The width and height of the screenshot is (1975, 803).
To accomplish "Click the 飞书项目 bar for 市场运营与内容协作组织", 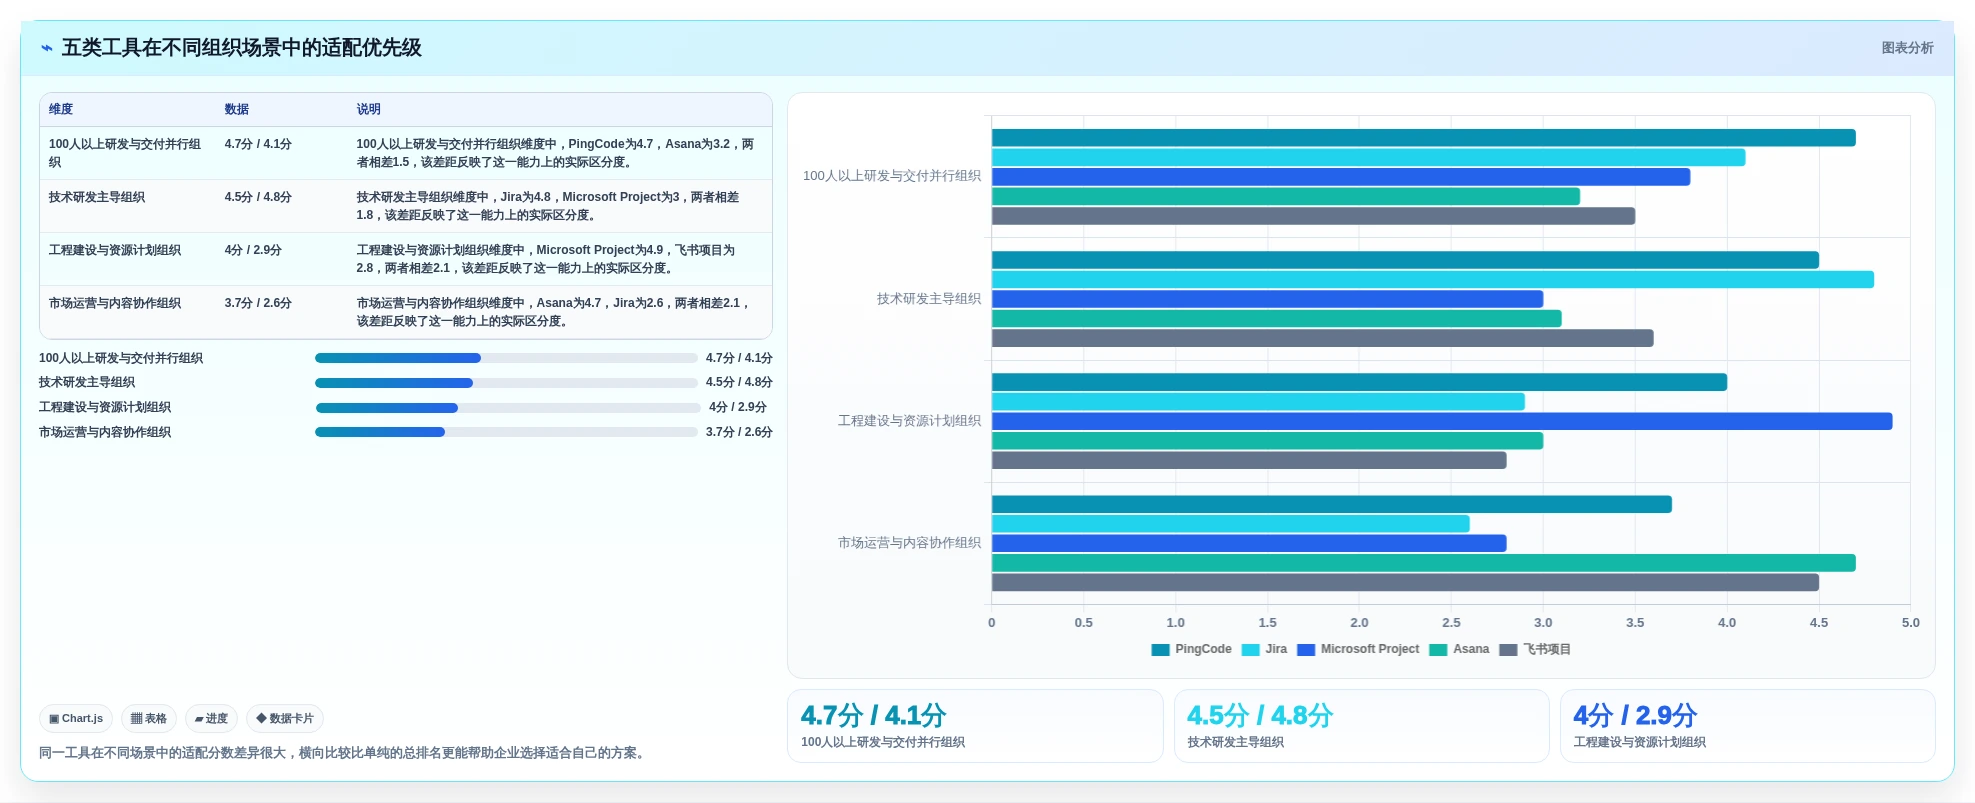I will (x=1405, y=583).
